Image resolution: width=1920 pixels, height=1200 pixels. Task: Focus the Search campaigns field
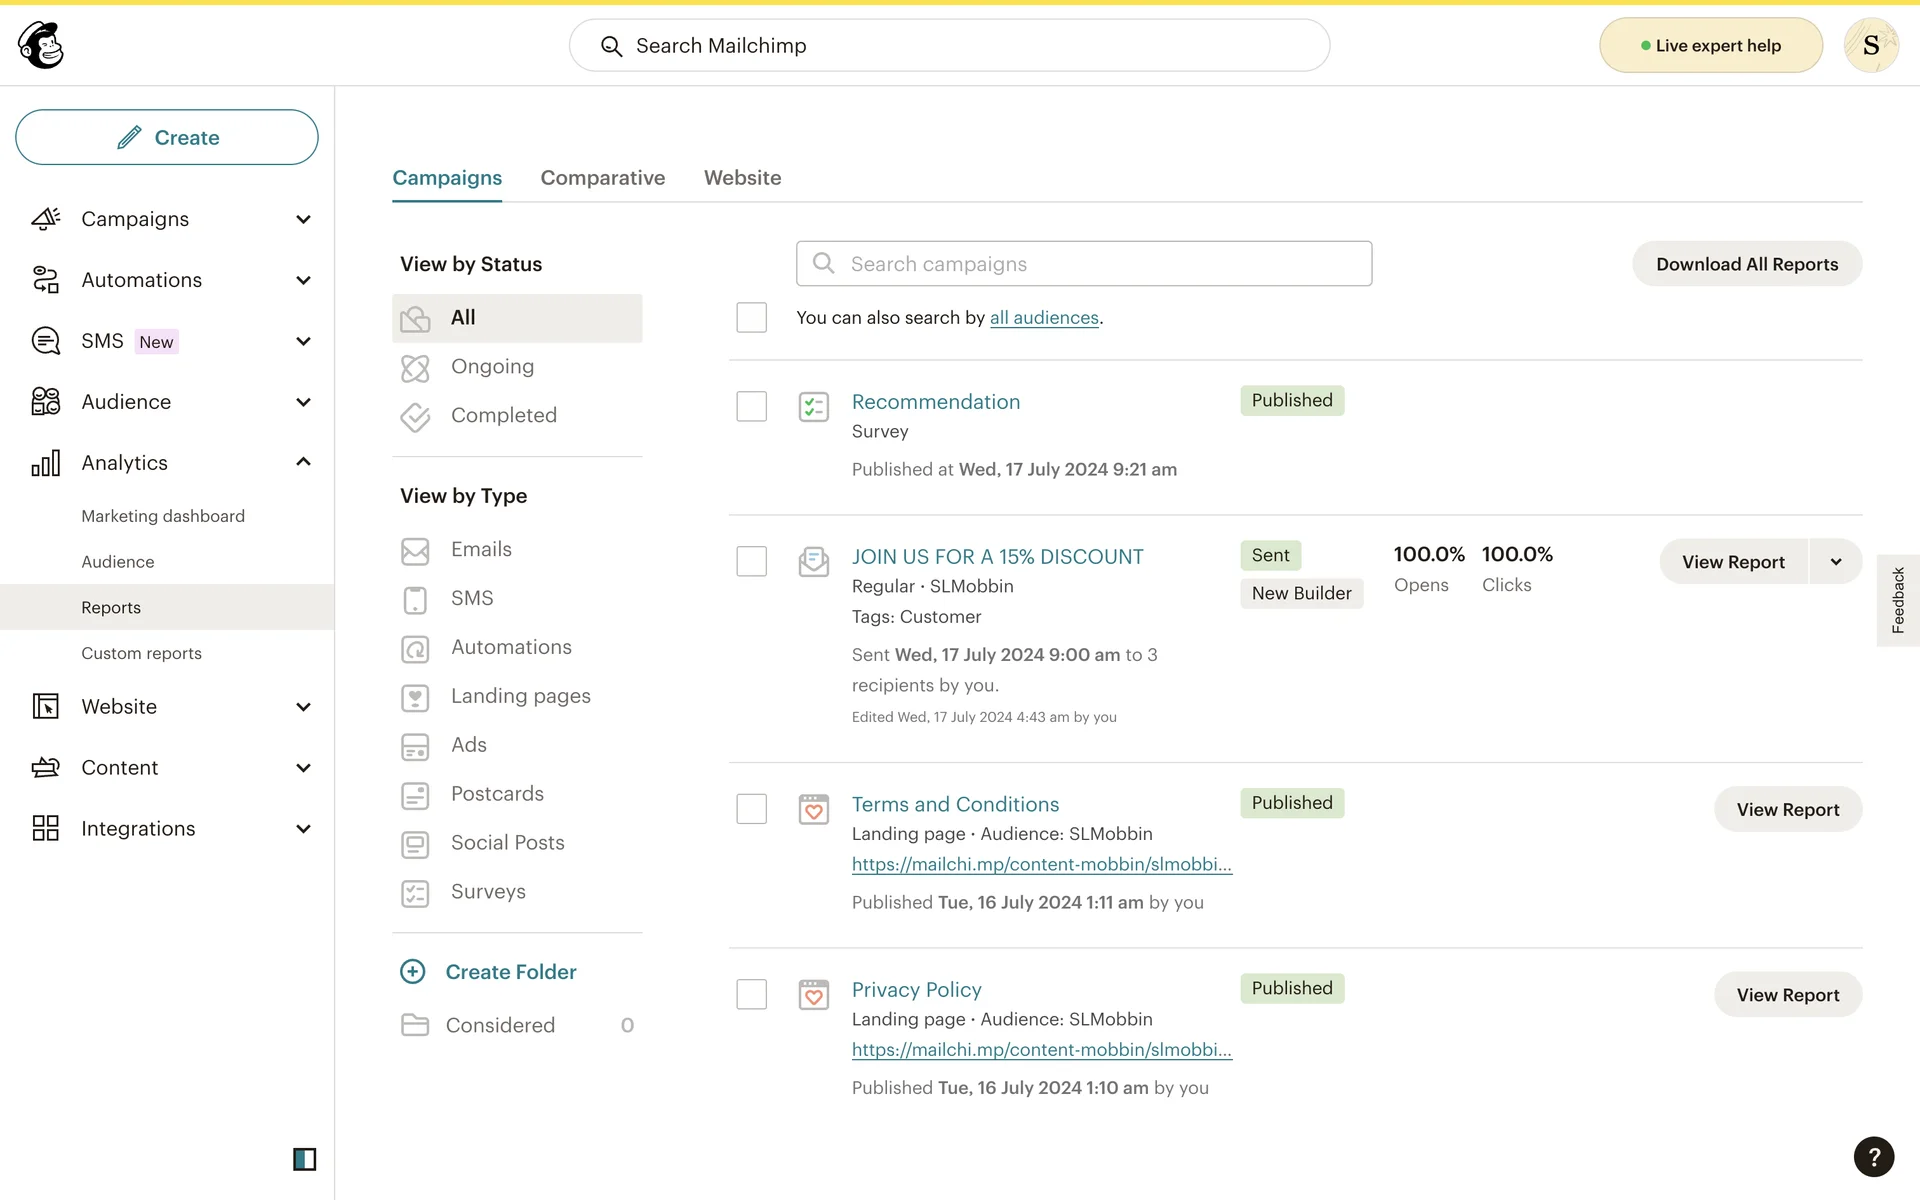point(1084,264)
